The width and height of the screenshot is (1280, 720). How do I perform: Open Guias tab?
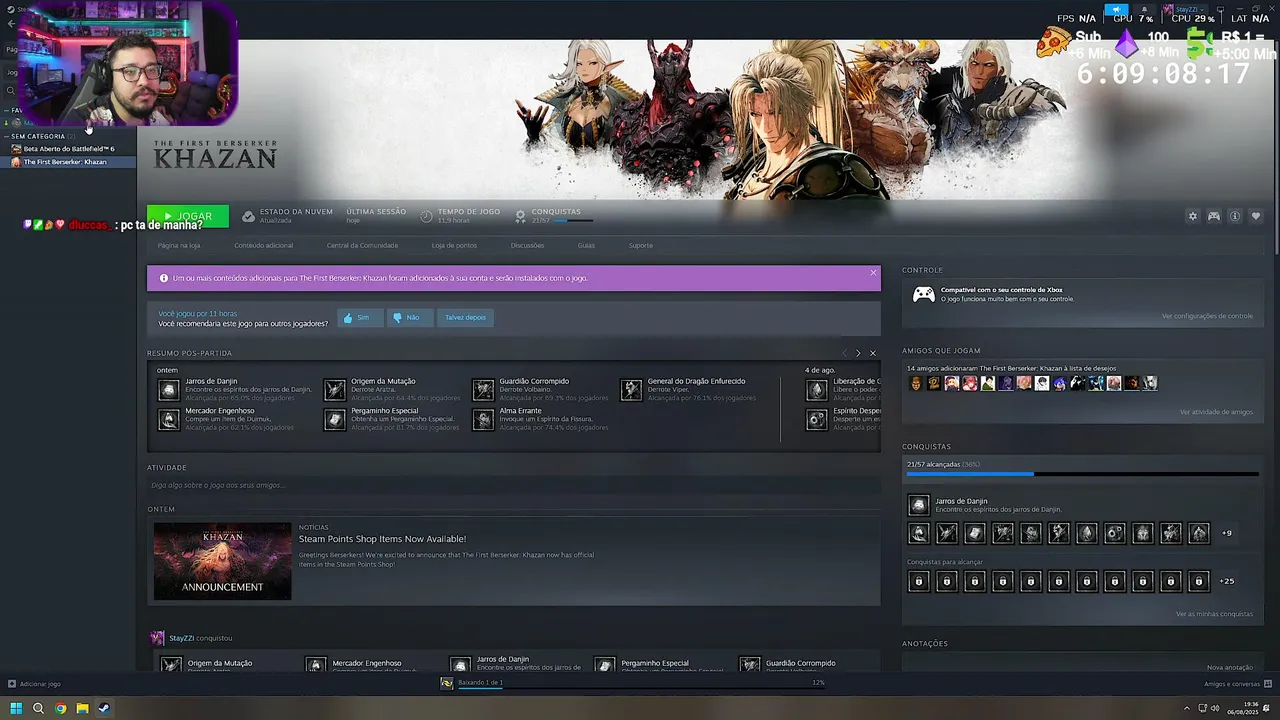click(x=586, y=245)
